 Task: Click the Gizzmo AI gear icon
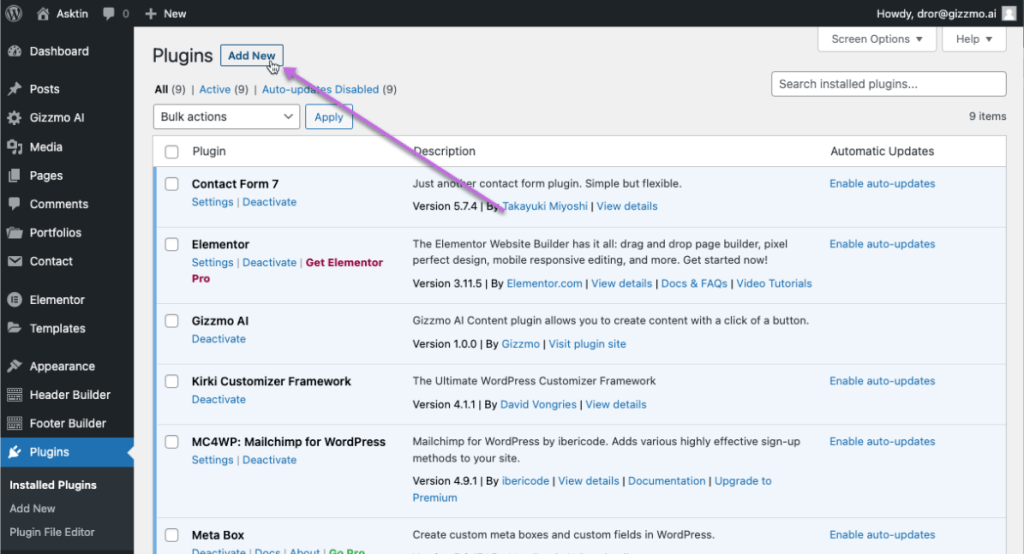[x=14, y=118]
